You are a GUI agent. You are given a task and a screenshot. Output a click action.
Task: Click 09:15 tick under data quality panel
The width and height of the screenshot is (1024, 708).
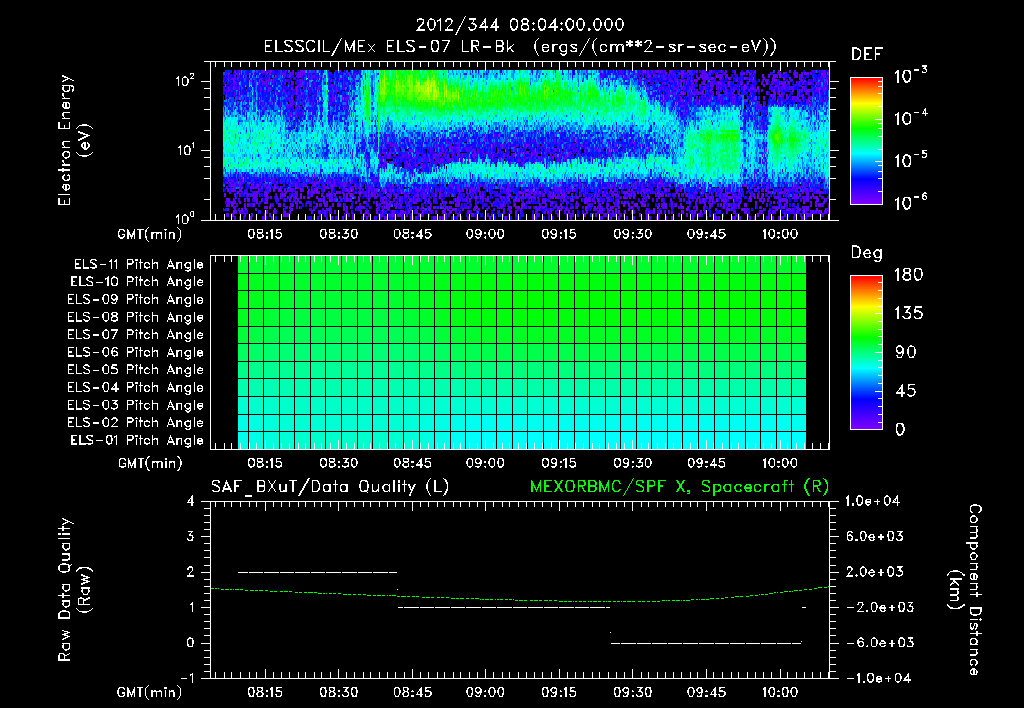point(559,692)
